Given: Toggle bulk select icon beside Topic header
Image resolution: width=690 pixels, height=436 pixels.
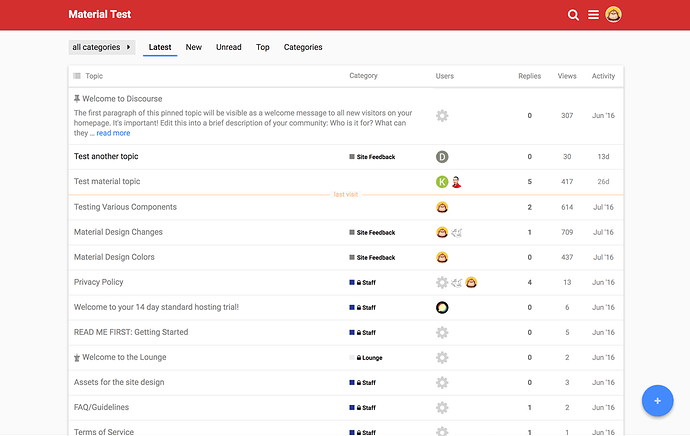Looking at the screenshot, I should (77, 76).
